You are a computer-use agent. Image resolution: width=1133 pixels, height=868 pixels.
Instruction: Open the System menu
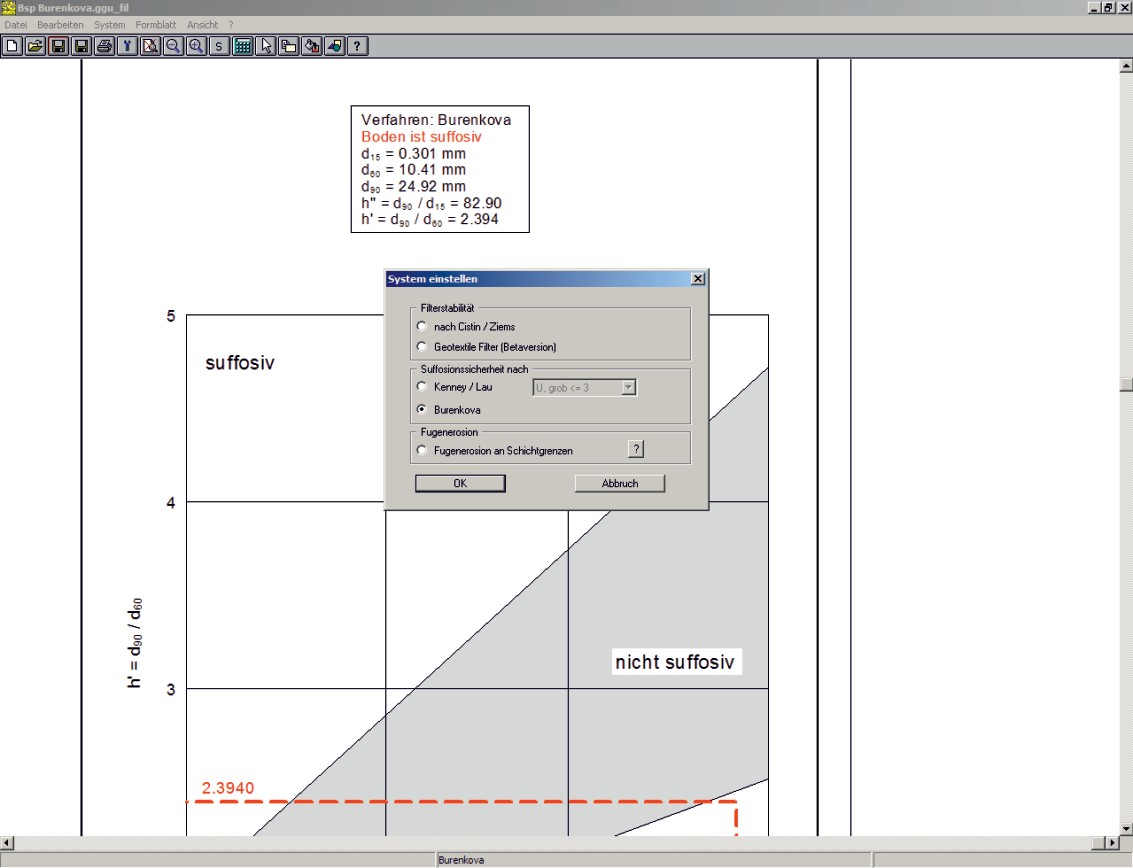coord(109,25)
